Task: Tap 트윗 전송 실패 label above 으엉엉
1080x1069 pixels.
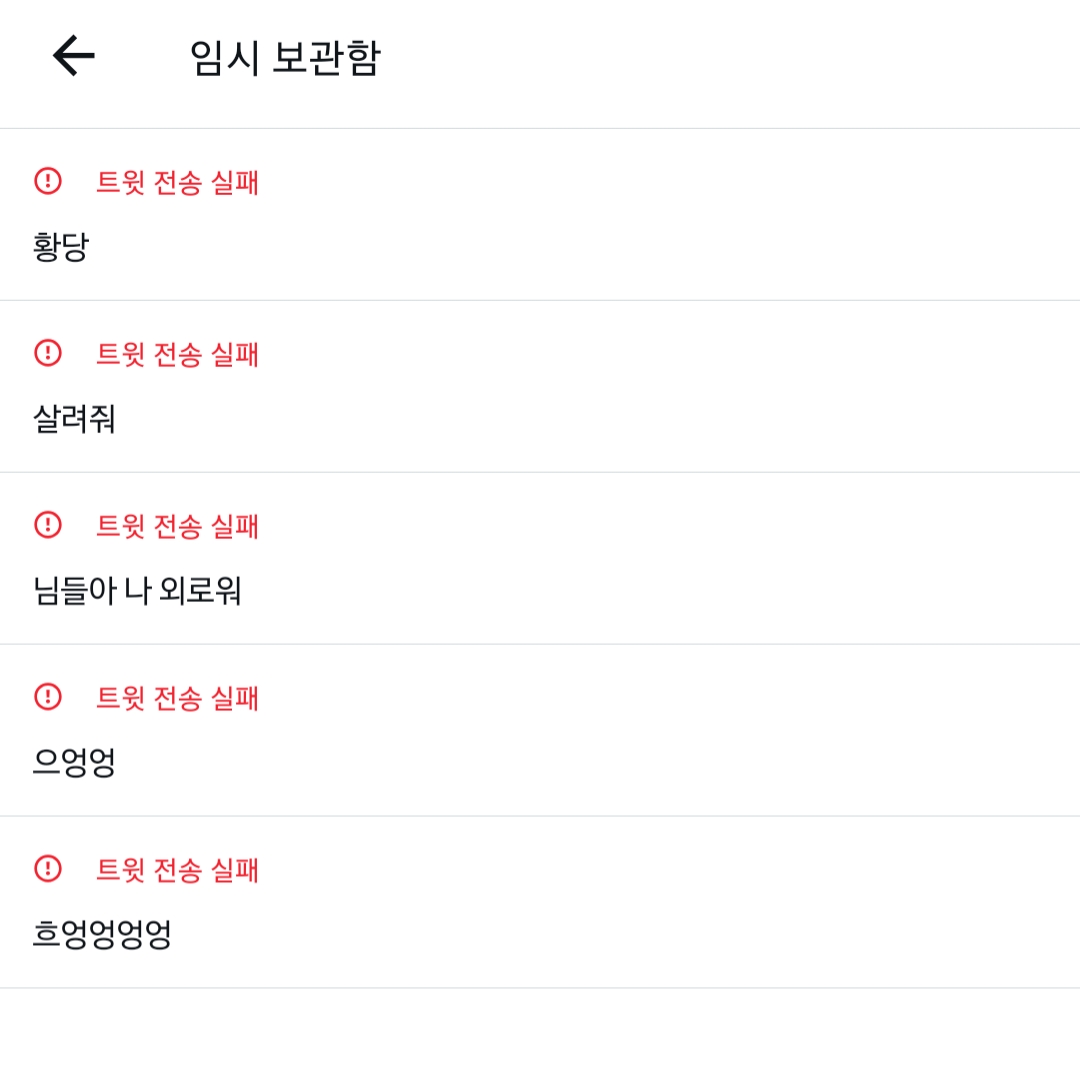Action: tap(178, 698)
